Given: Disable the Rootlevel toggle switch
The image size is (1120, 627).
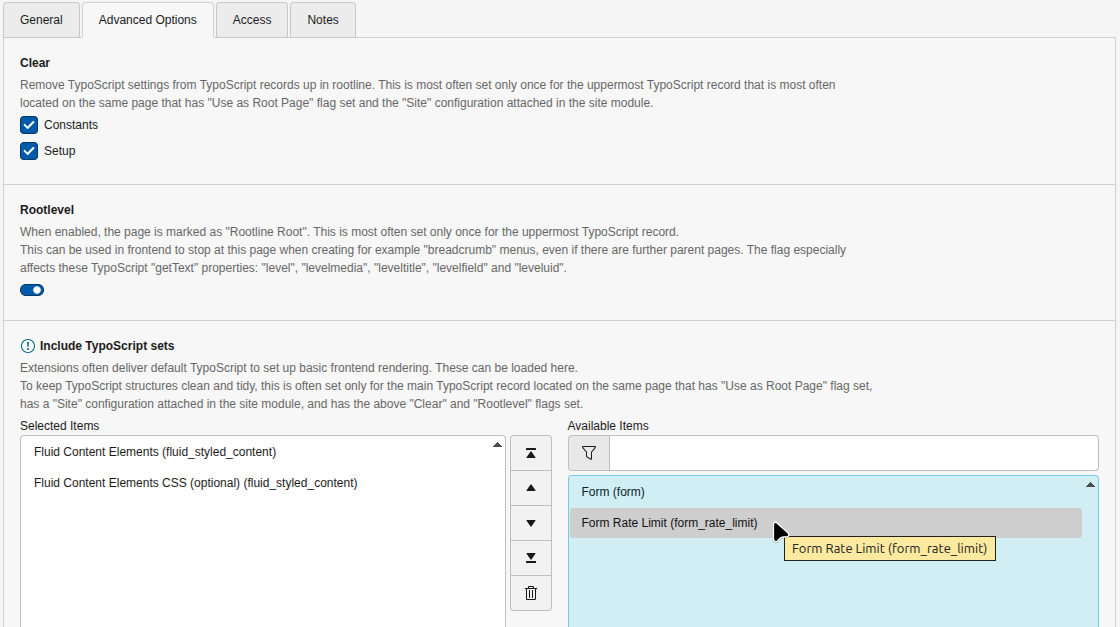Looking at the screenshot, I should click(31, 290).
